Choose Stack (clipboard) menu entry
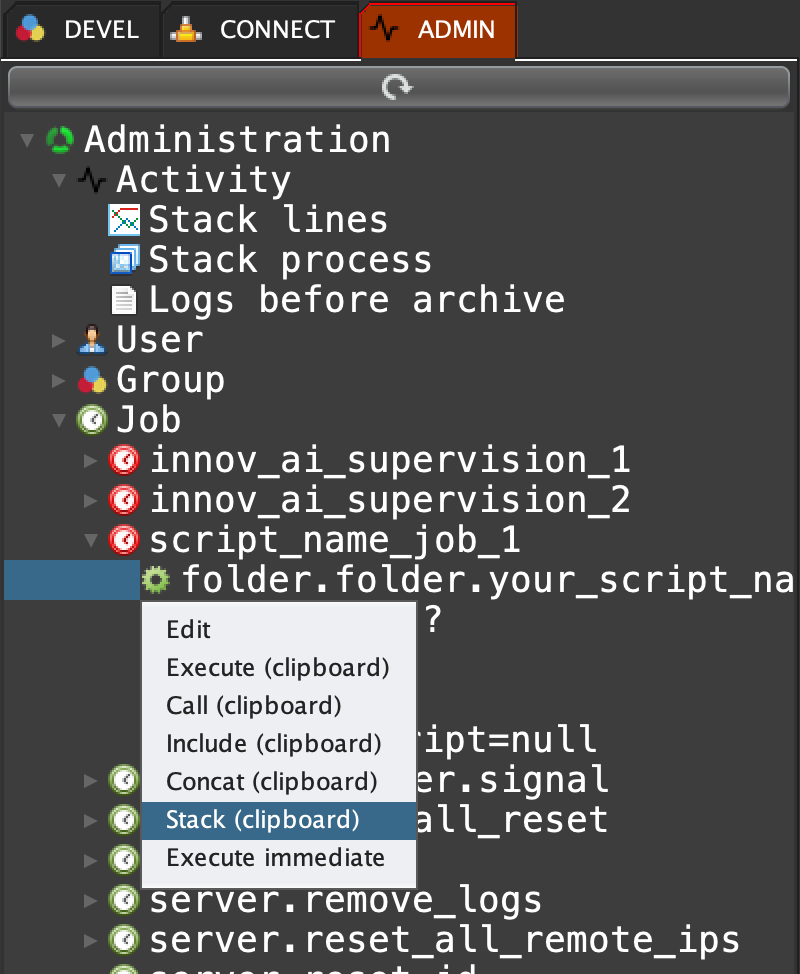This screenshot has width=800, height=974. [262, 820]
